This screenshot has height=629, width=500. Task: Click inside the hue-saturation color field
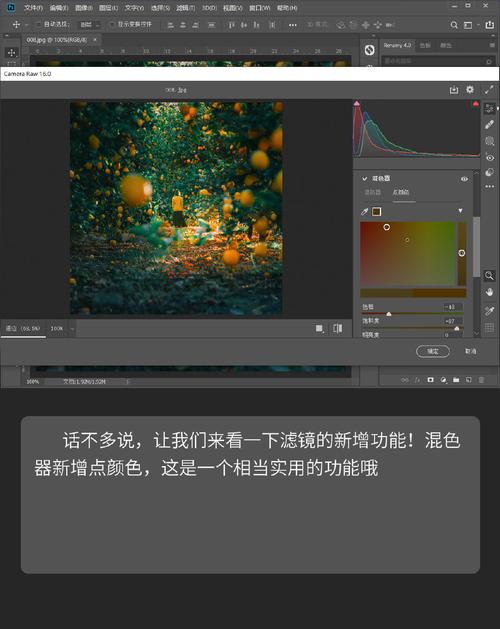(x=407, y=253)
